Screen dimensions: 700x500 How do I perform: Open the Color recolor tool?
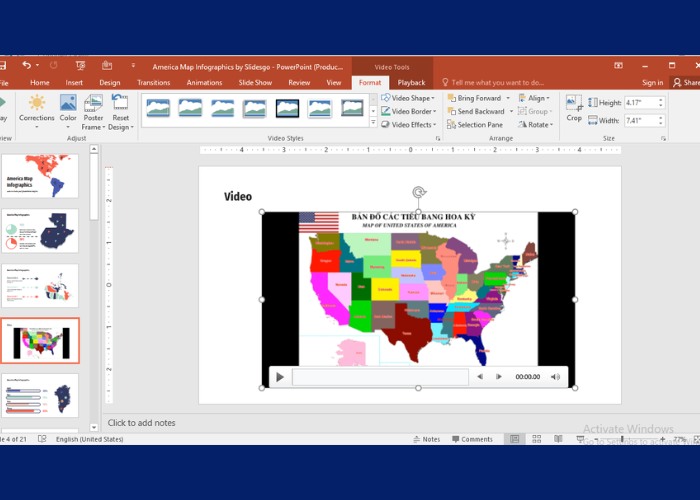pos(68,111)
